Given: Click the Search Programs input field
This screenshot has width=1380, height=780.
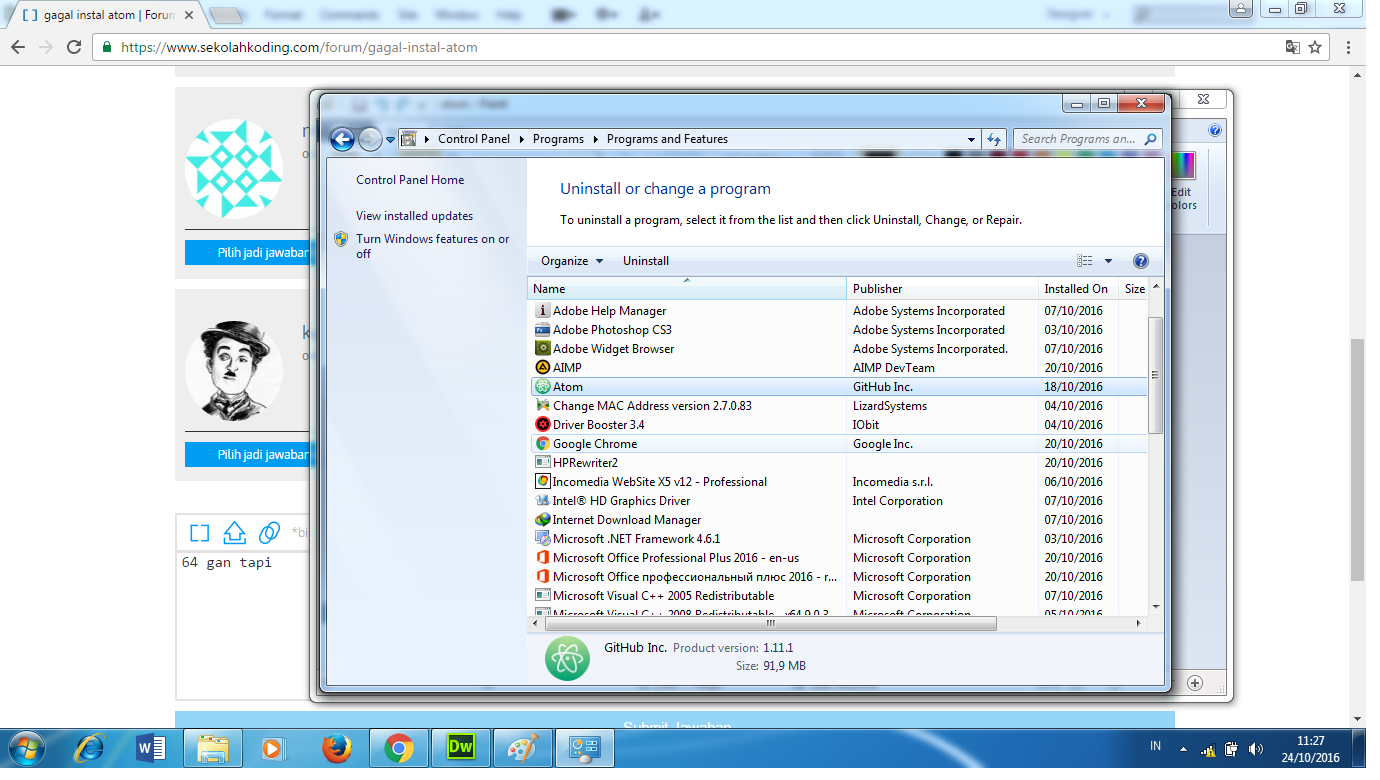Looking at the screenshot, I should (1078, 139).
